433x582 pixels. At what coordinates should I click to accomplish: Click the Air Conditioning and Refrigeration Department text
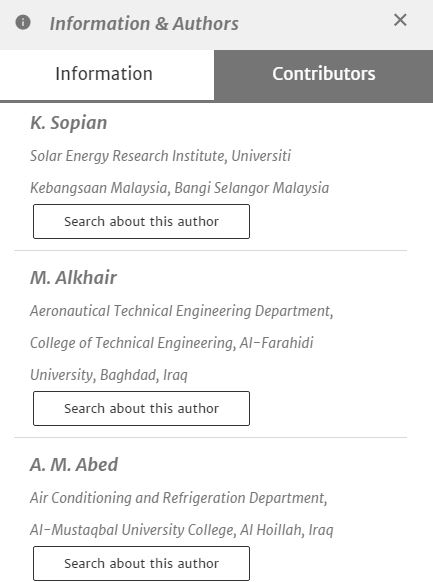click(178, 498)
